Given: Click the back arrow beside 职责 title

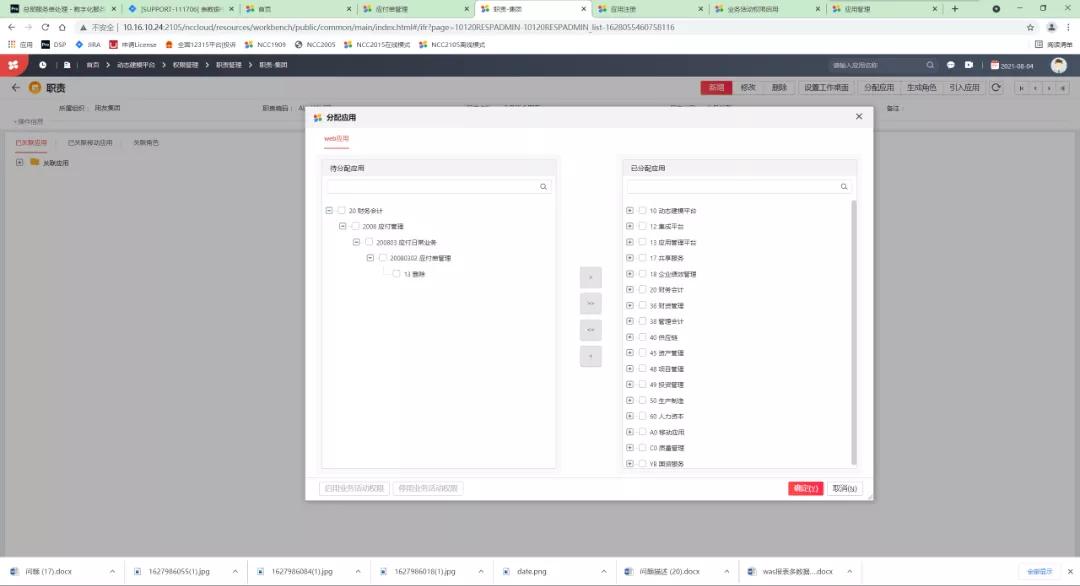Looking at the screenshot, I should point(16,87).
